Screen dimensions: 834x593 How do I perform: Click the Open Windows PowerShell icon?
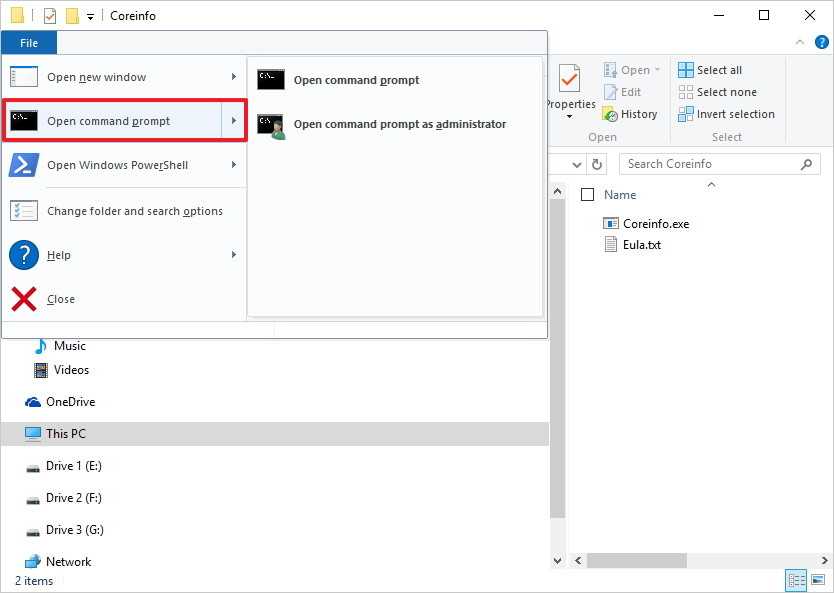coord(24,165)
